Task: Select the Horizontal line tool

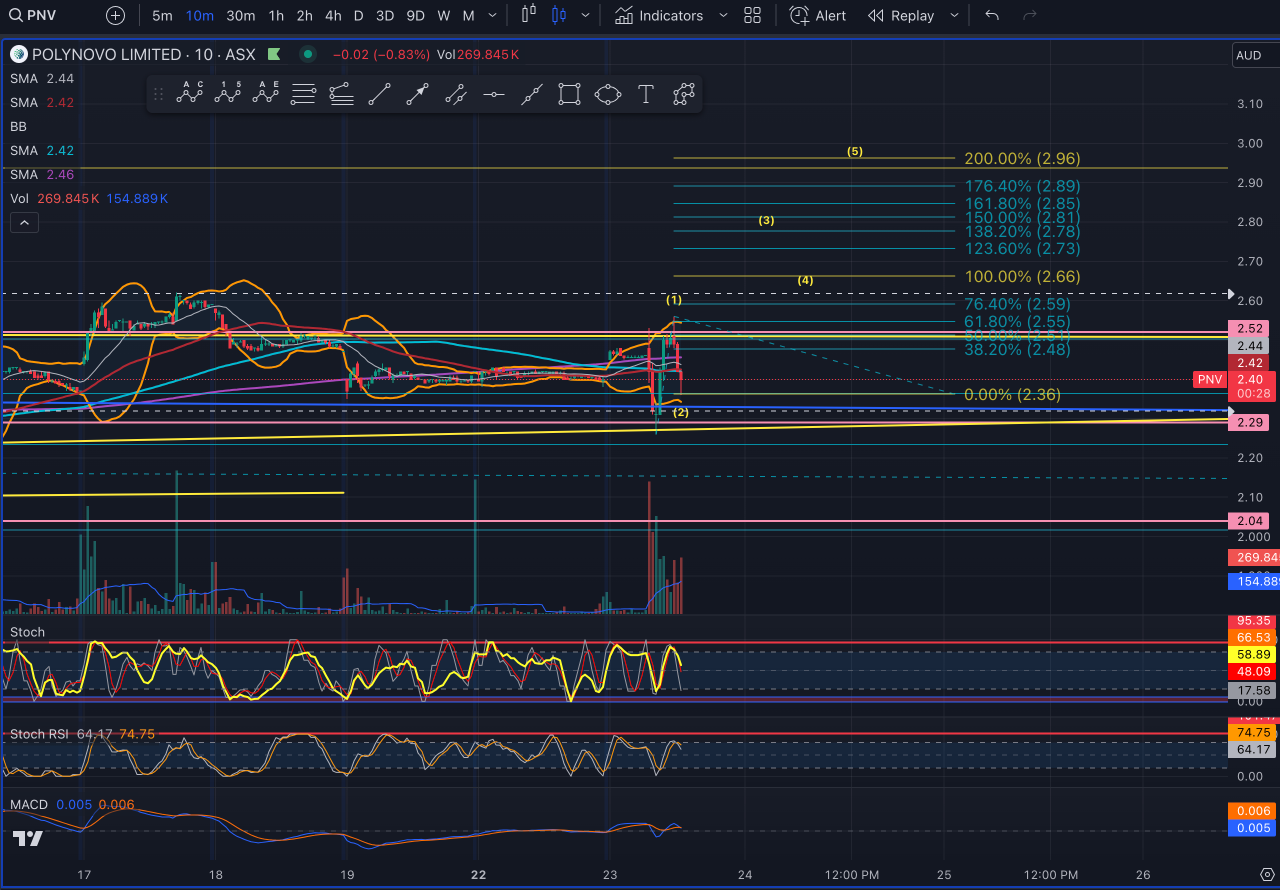Action: point(494,94)
